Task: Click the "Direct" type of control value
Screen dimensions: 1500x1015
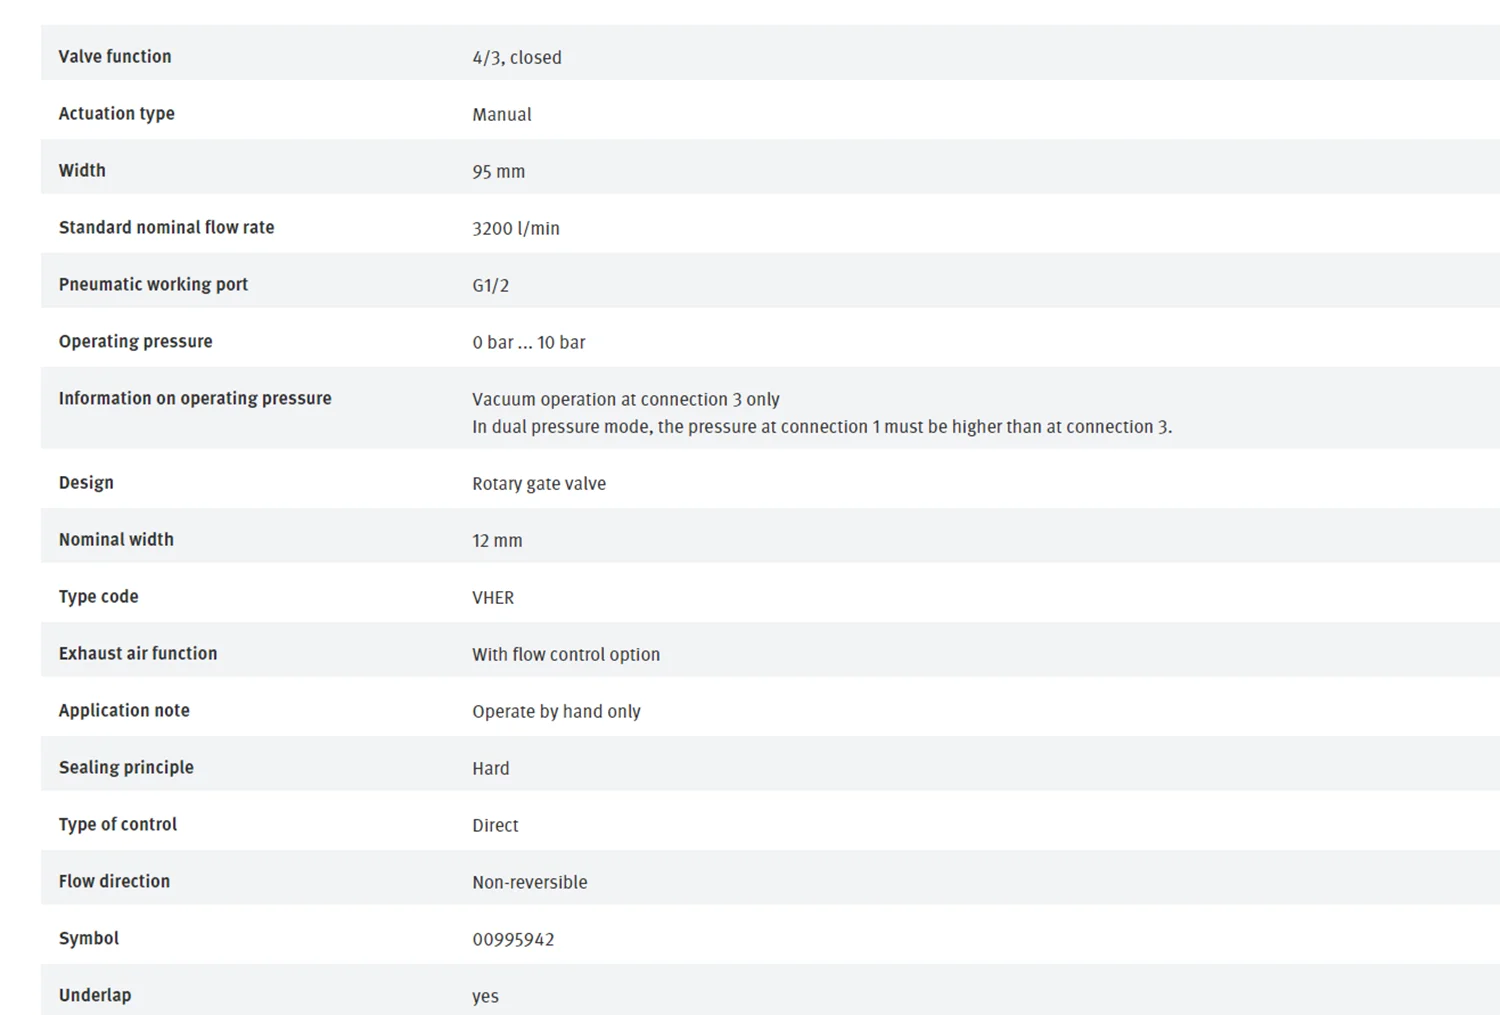Action: (x=495, y=826)
